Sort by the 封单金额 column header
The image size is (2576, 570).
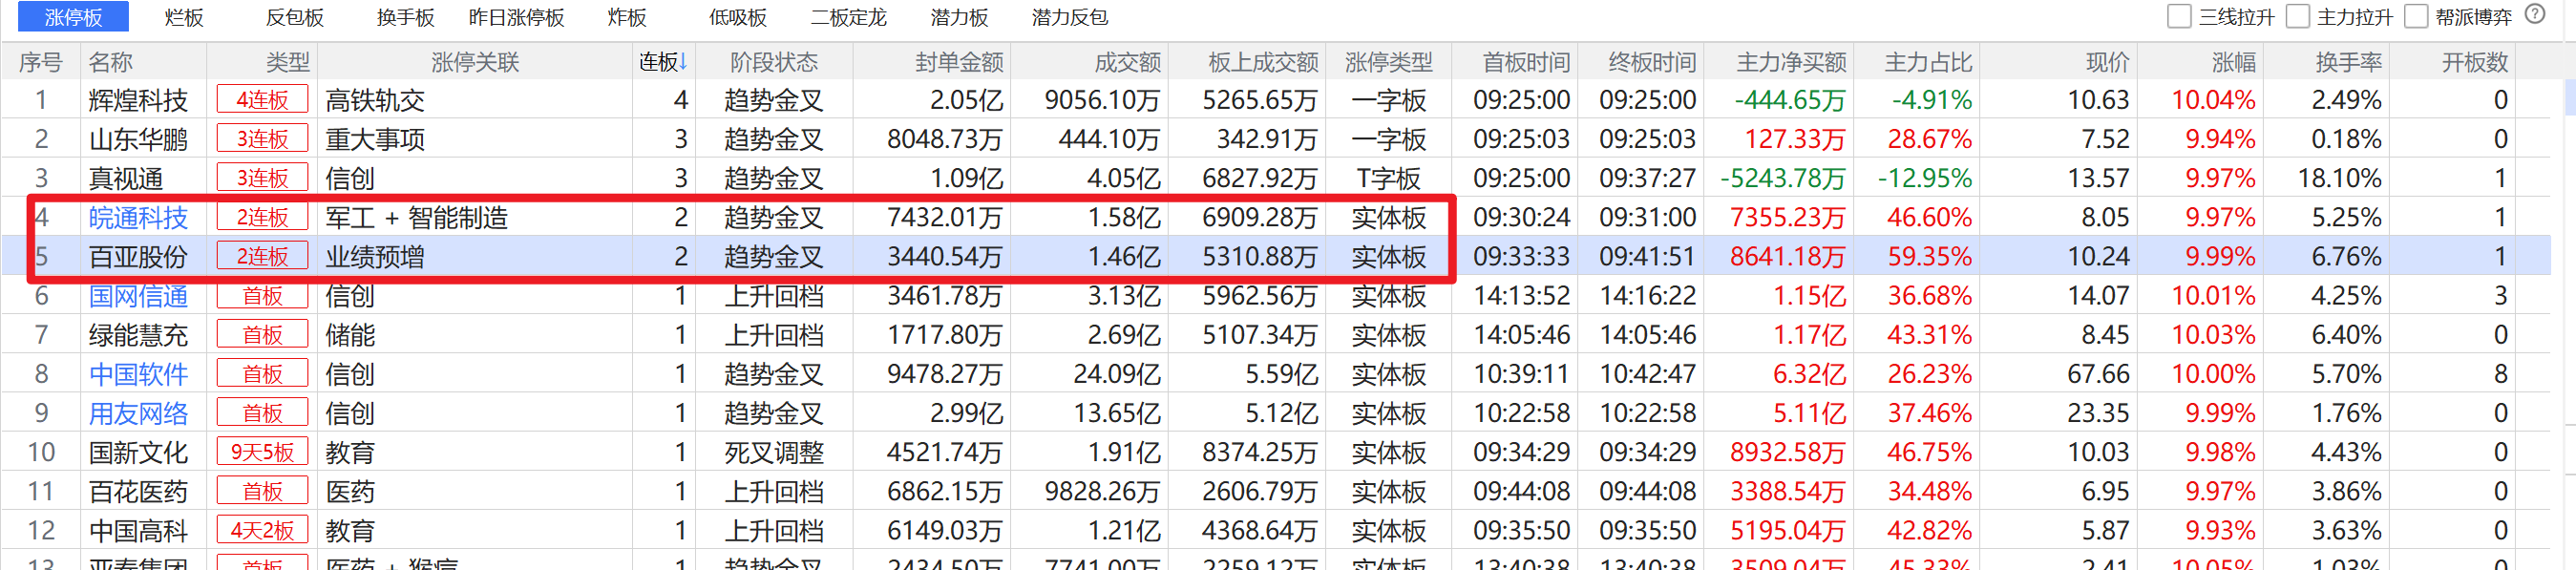(959, 62)
